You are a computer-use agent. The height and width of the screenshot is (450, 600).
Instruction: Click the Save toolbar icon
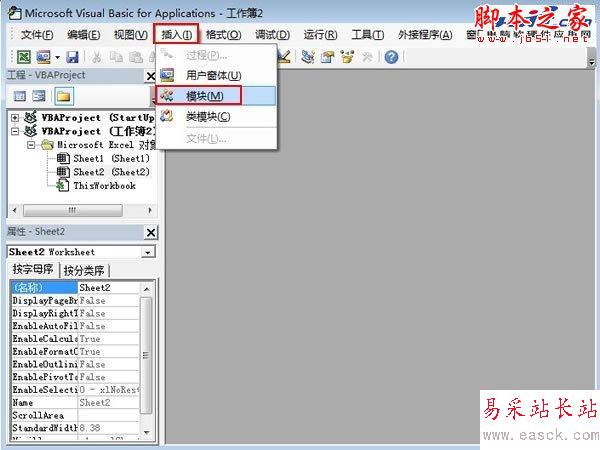tap(72, 57)
